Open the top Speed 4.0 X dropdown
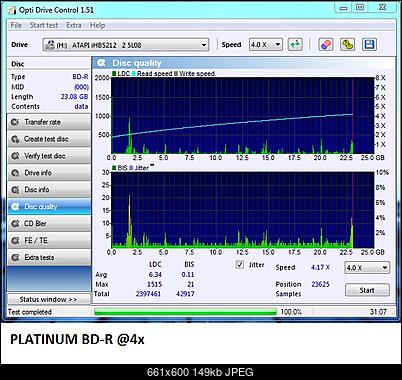 click(x=266, y=45)
